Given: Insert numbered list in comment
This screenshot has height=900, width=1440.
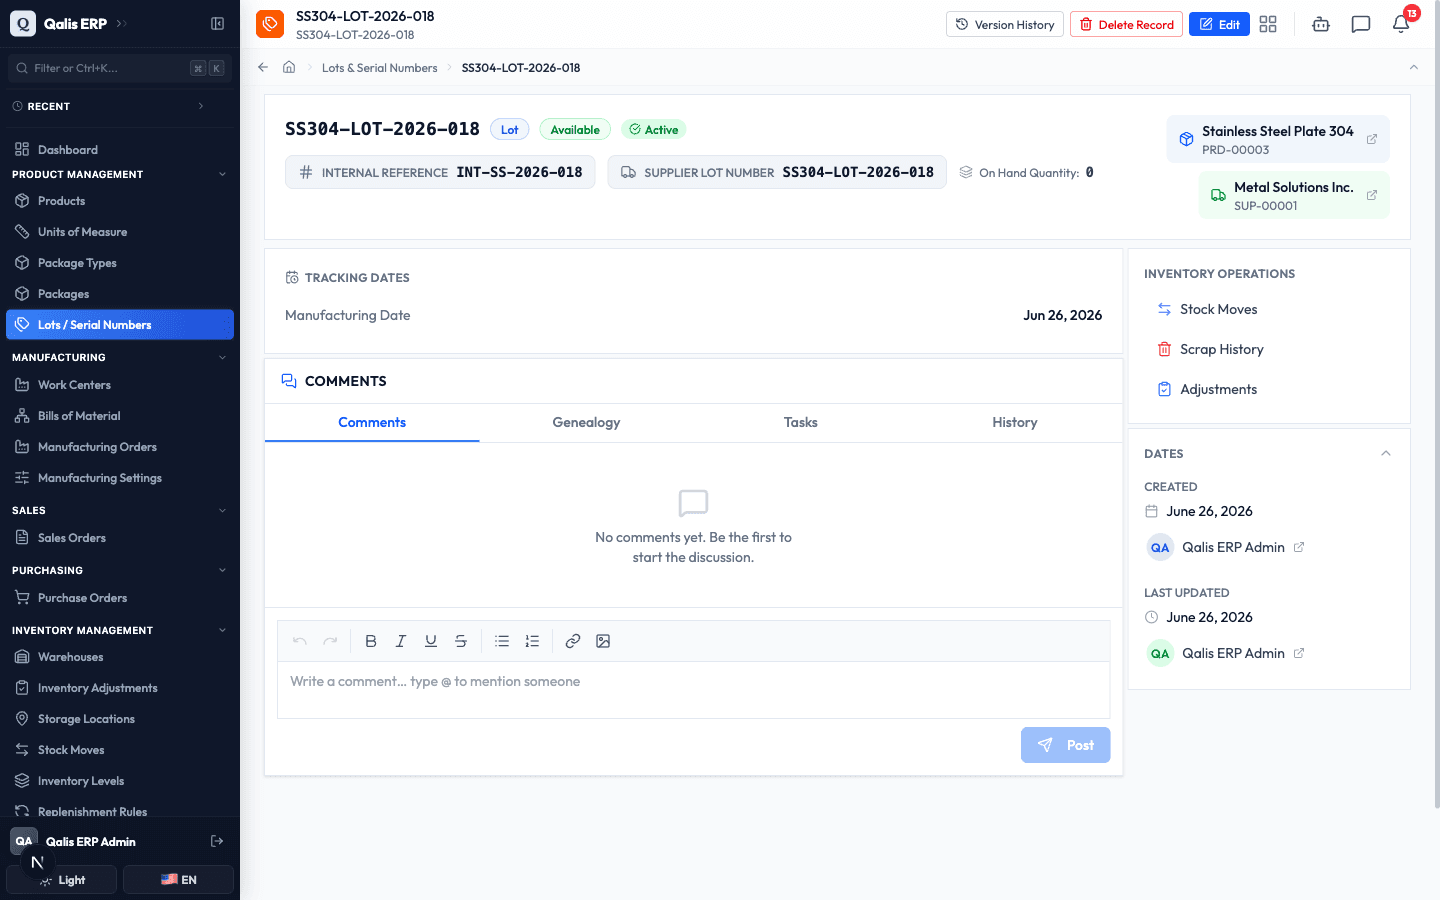Looking at the screenshot, I should (532, 641).
